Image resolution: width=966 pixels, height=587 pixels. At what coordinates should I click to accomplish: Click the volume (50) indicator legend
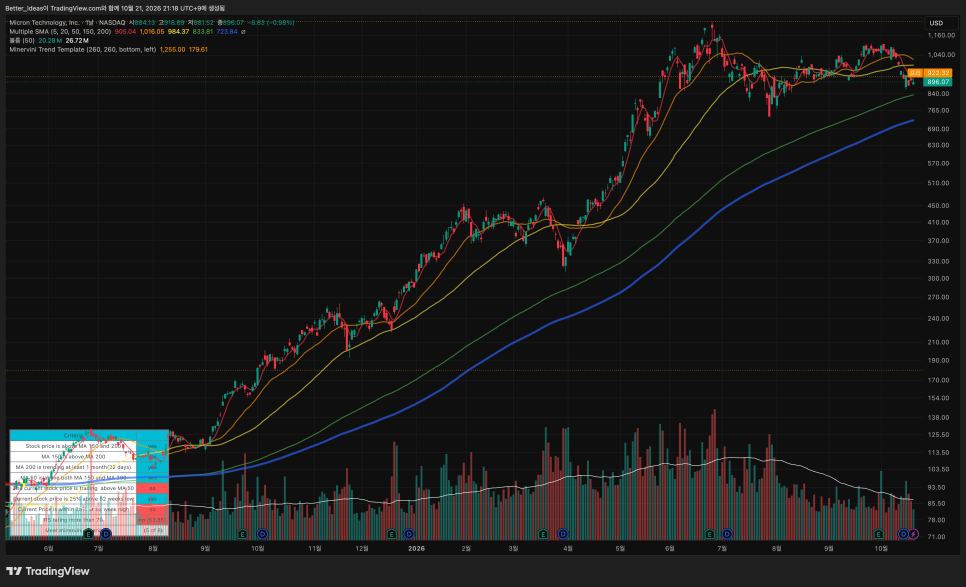click(22, 41)
